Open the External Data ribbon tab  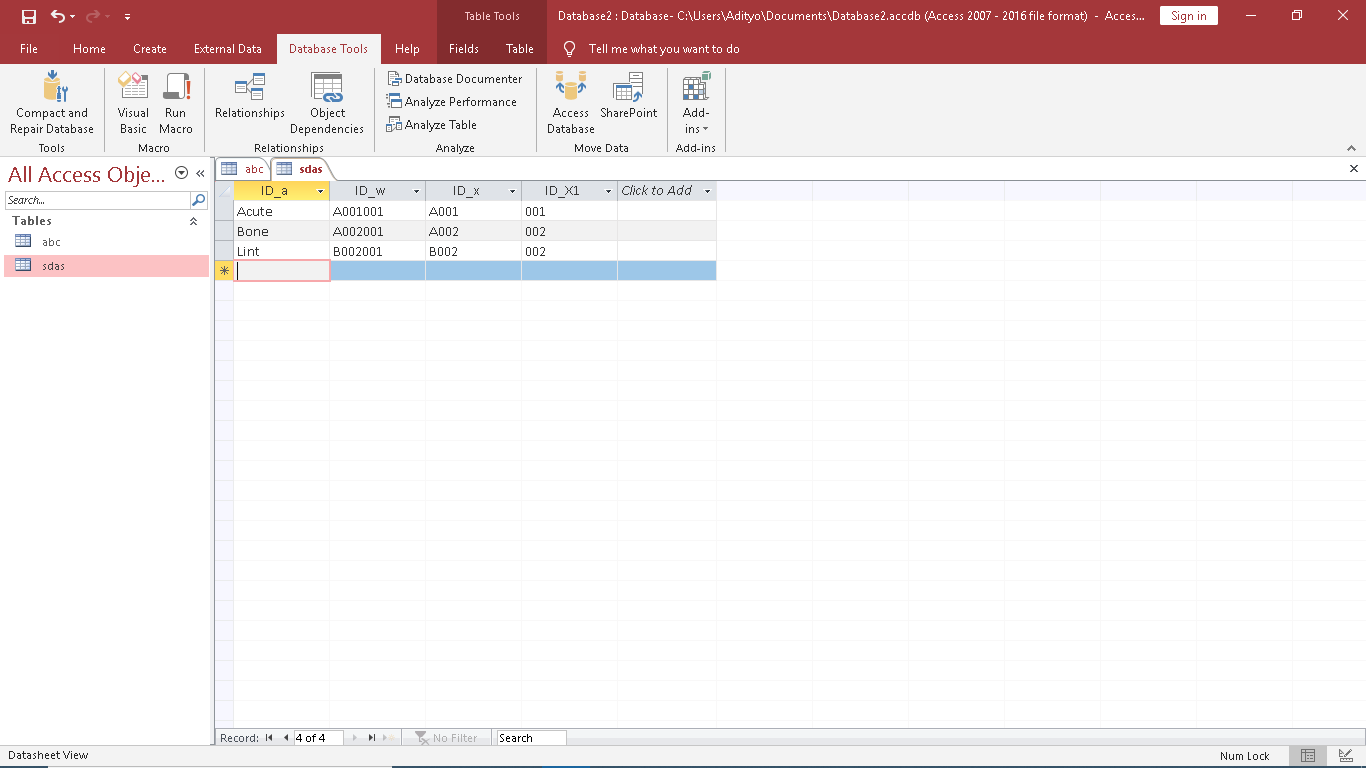pyautogui.click(x=228, y=49)
